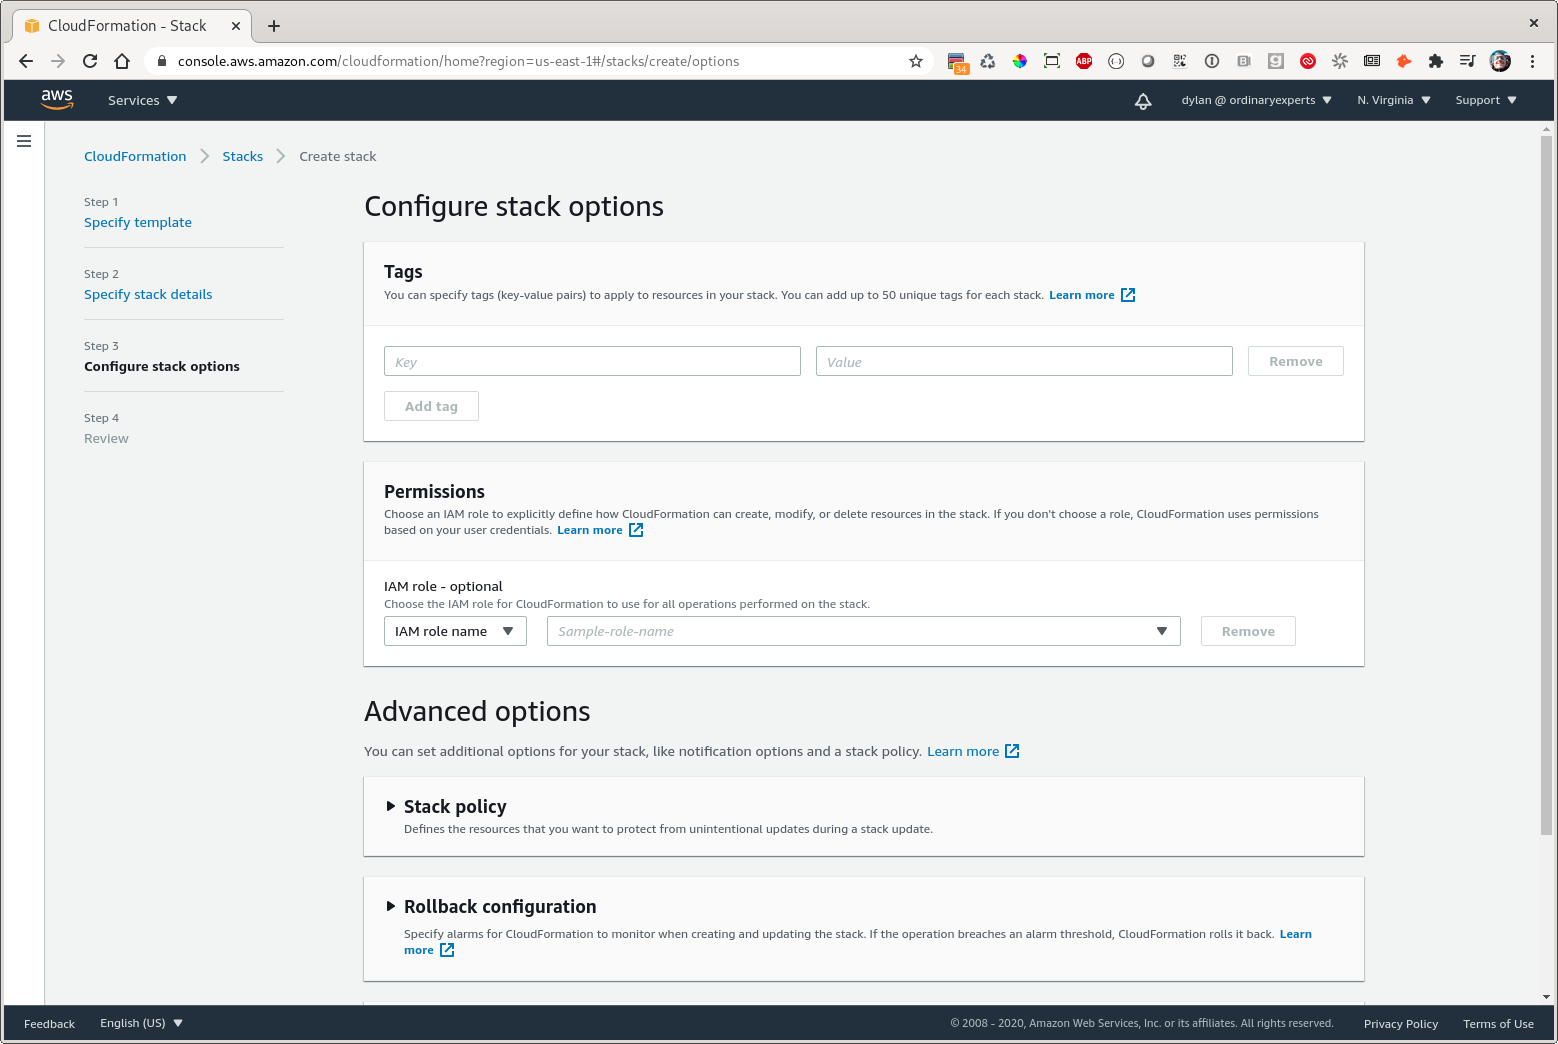The width and height of the screenshot is (1558, 1044).
Task: Click the Configure stack options step label
Action: 162,366
